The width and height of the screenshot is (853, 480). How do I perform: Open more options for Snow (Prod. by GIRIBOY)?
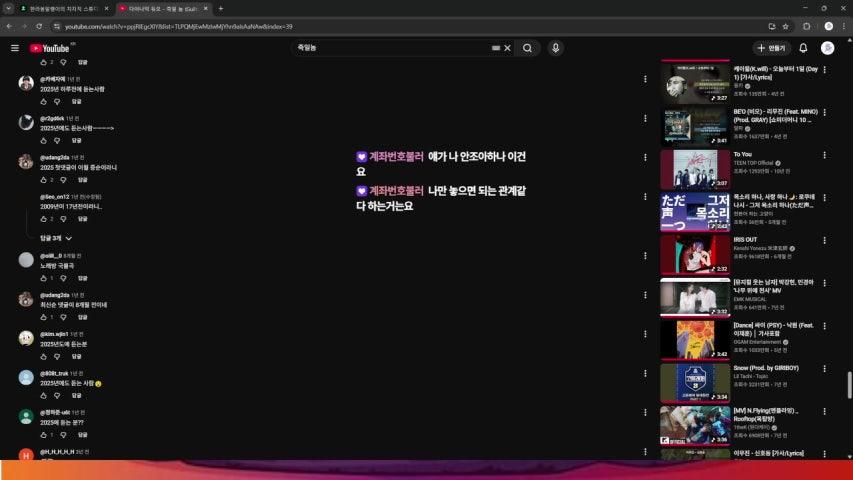[825, 368]
